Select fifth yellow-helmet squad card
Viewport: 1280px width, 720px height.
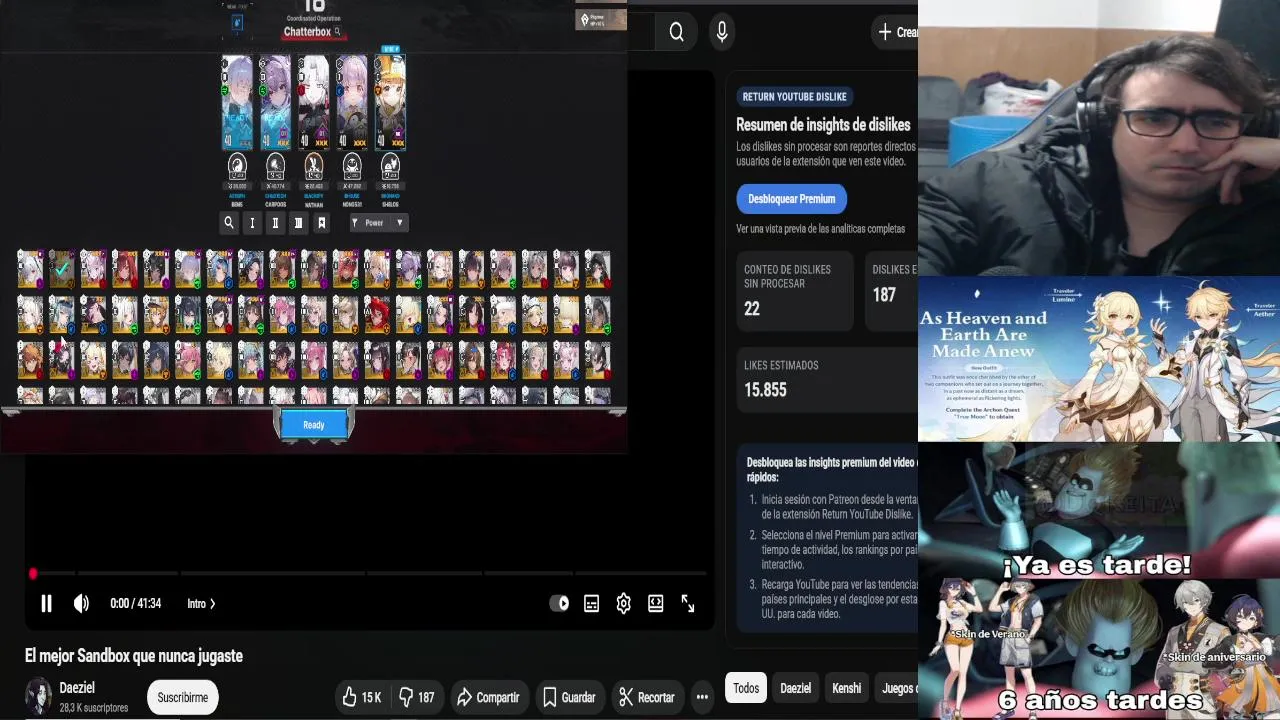(x=390, y=102)
